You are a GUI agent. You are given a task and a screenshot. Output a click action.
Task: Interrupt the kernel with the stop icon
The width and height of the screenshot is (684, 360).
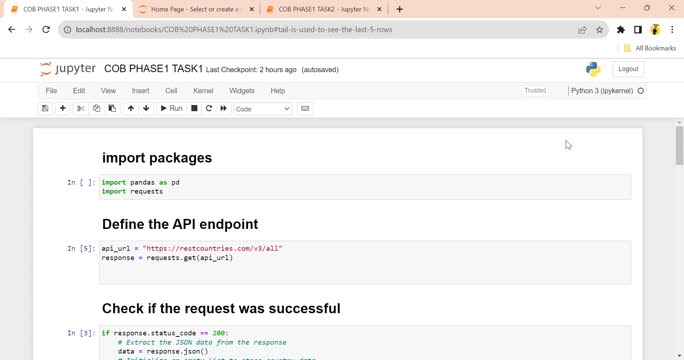[194, 108]
